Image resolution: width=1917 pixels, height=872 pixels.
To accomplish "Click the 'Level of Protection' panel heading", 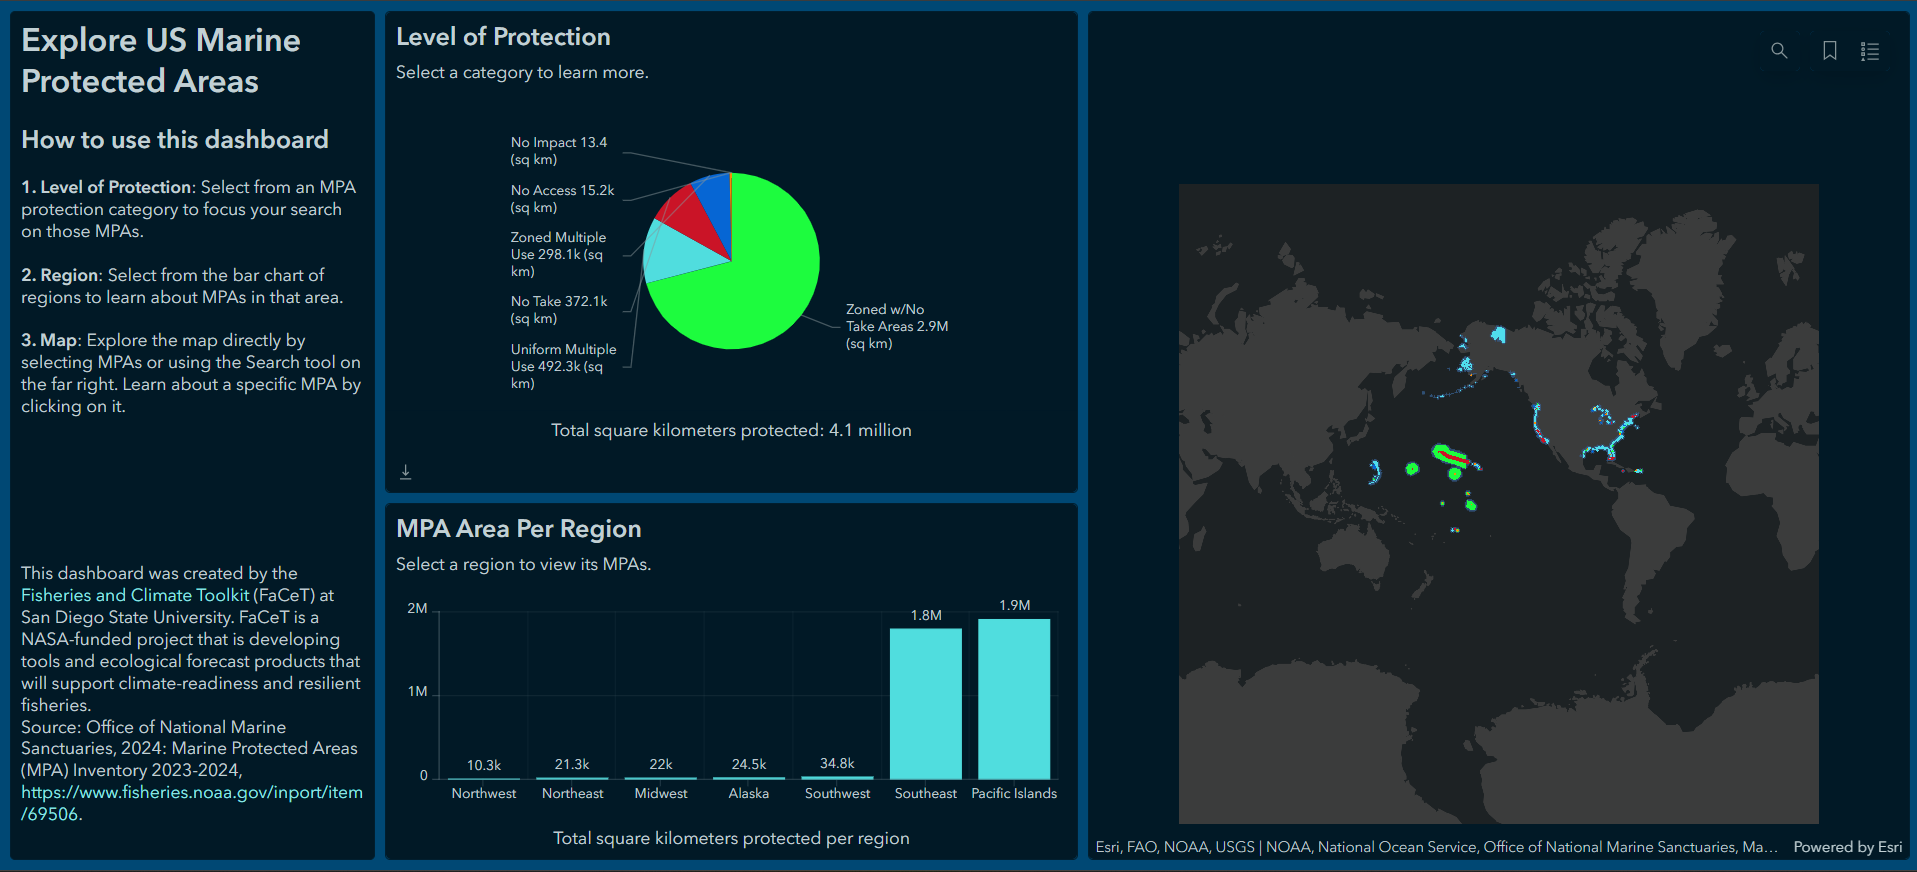I will point(503,37).
